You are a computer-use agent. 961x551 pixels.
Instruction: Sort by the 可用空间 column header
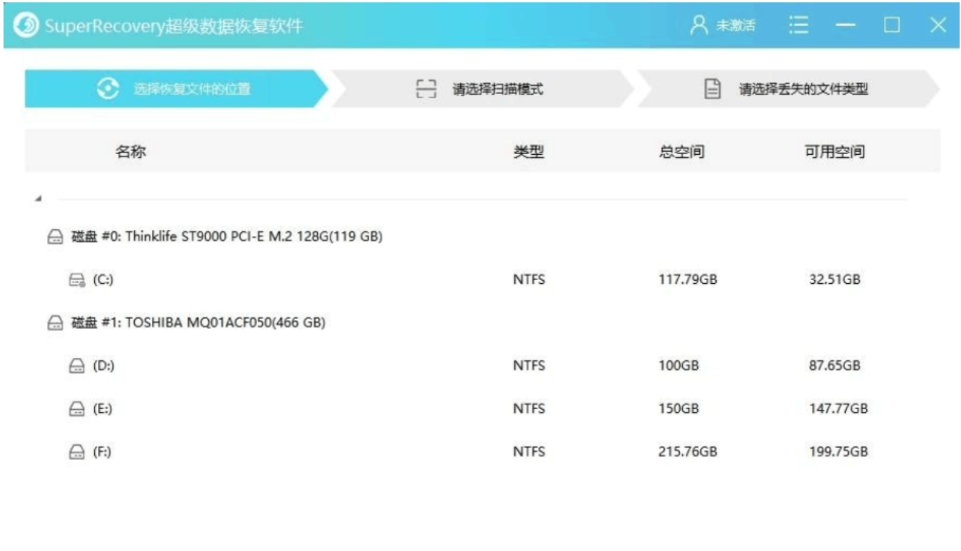[x=835, y=152]
